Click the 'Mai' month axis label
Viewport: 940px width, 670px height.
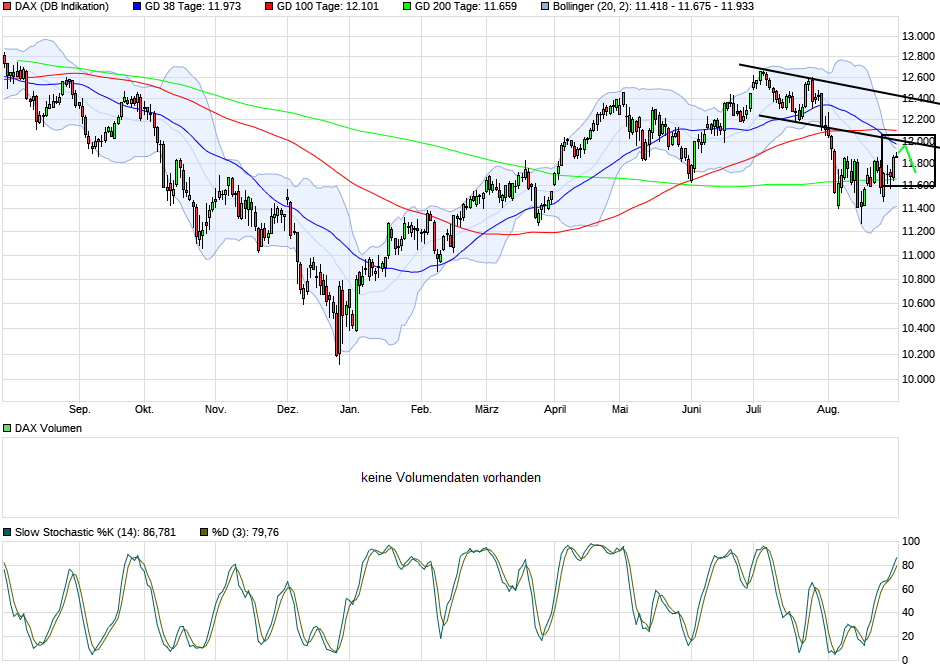pyautogui.click(x=620, y=409)
